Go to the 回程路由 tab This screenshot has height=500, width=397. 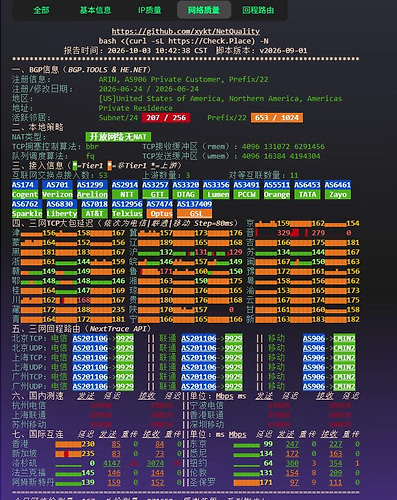258,10
